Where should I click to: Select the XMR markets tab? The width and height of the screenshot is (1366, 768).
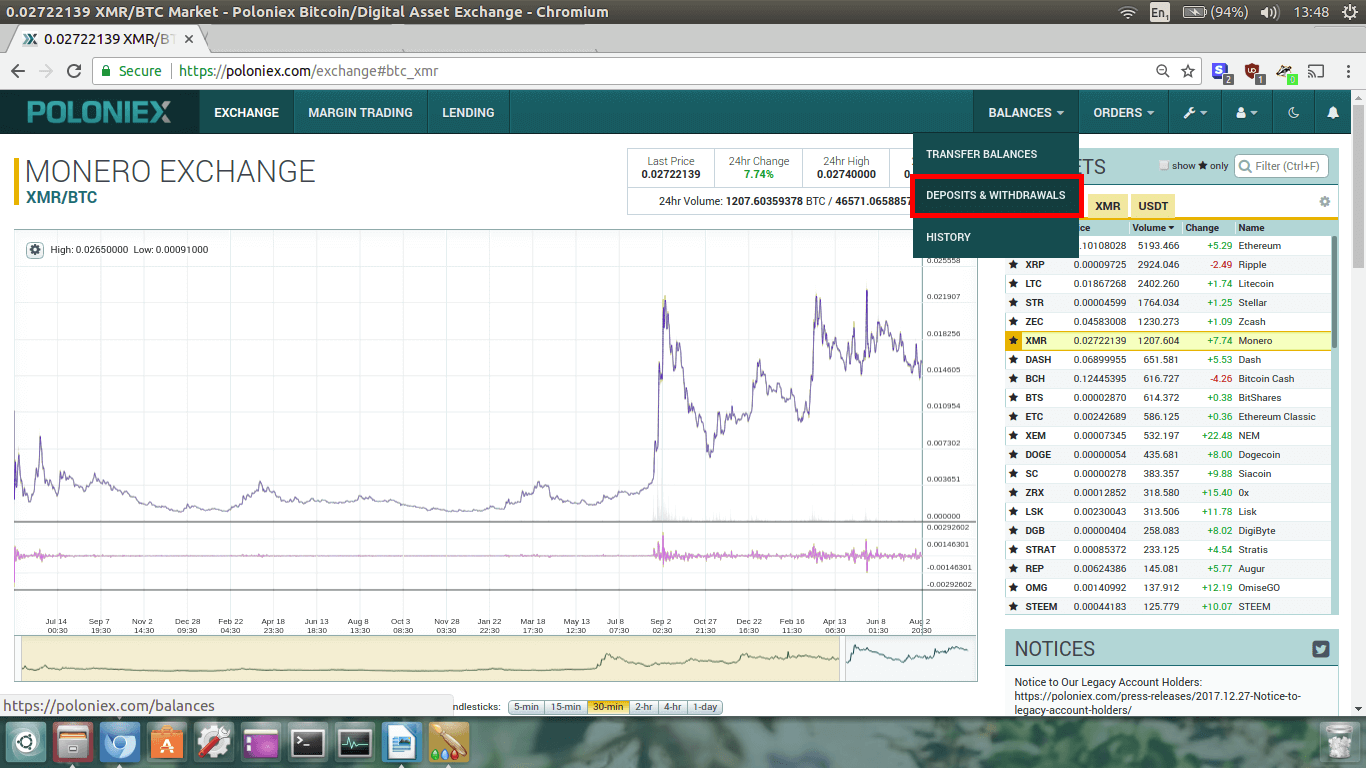[1107, 206]
